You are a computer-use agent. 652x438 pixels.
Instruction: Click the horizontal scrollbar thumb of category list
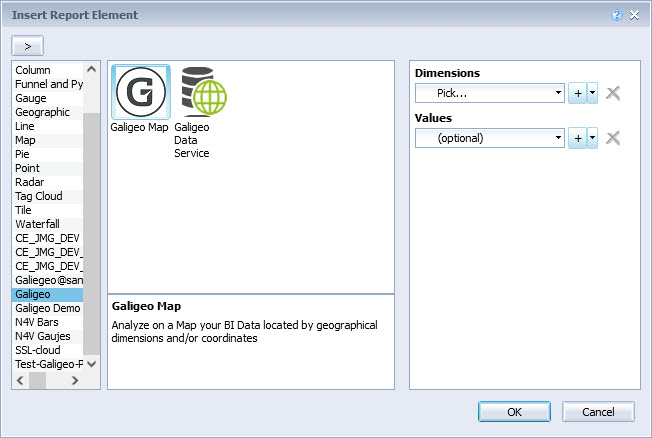pos(37,380)
